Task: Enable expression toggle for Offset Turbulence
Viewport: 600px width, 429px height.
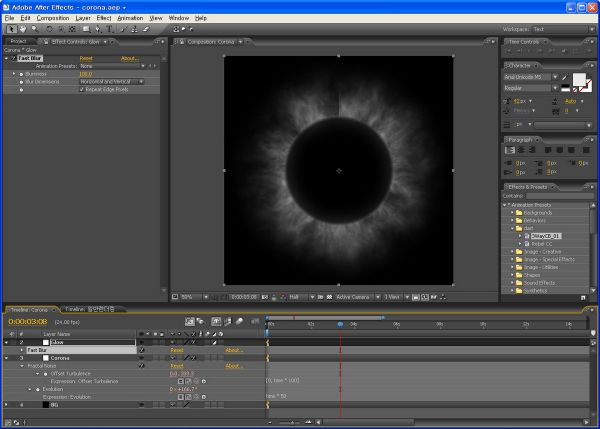Action: point(181,381)
